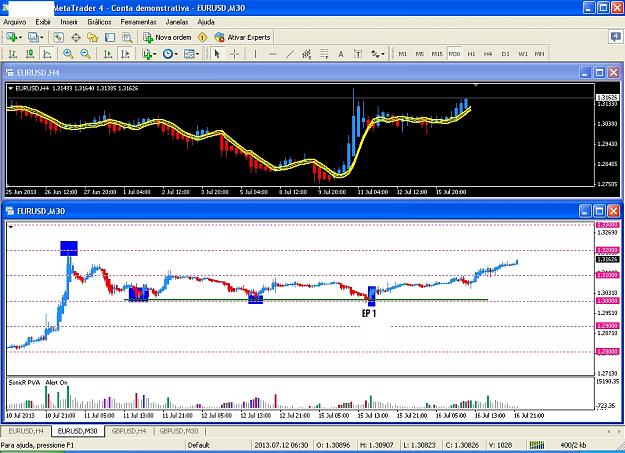
Task: Expand the Profiles dropdown arrow
Action: point(42,38)
